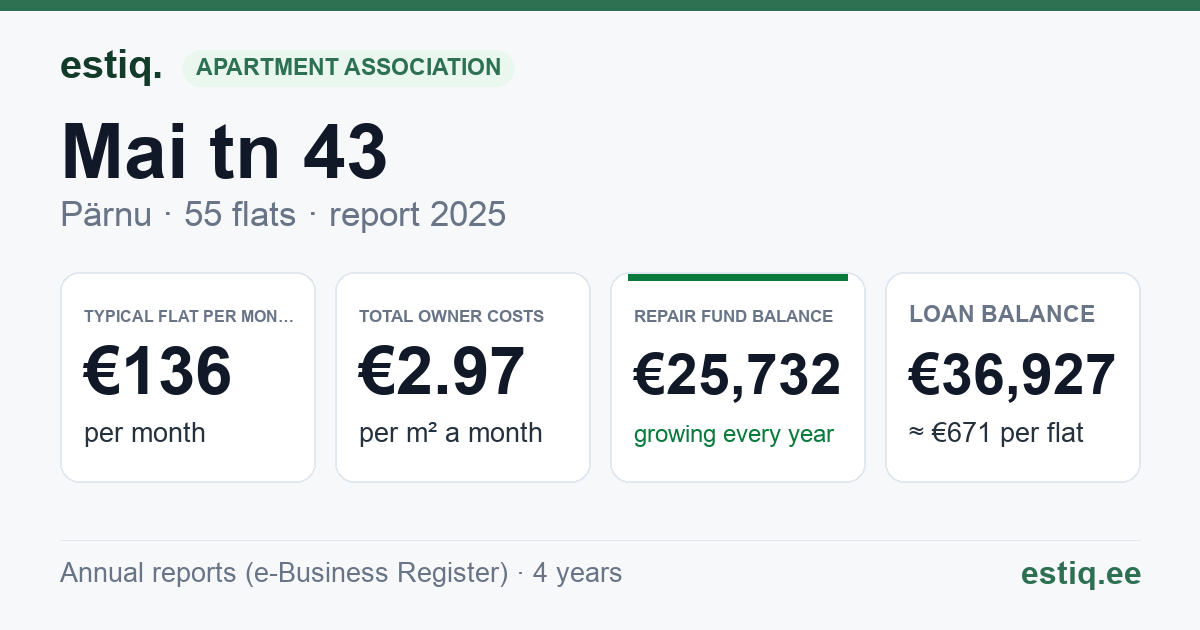
Task: Click the Mai tn 43 heading
Action: (224, 152)
